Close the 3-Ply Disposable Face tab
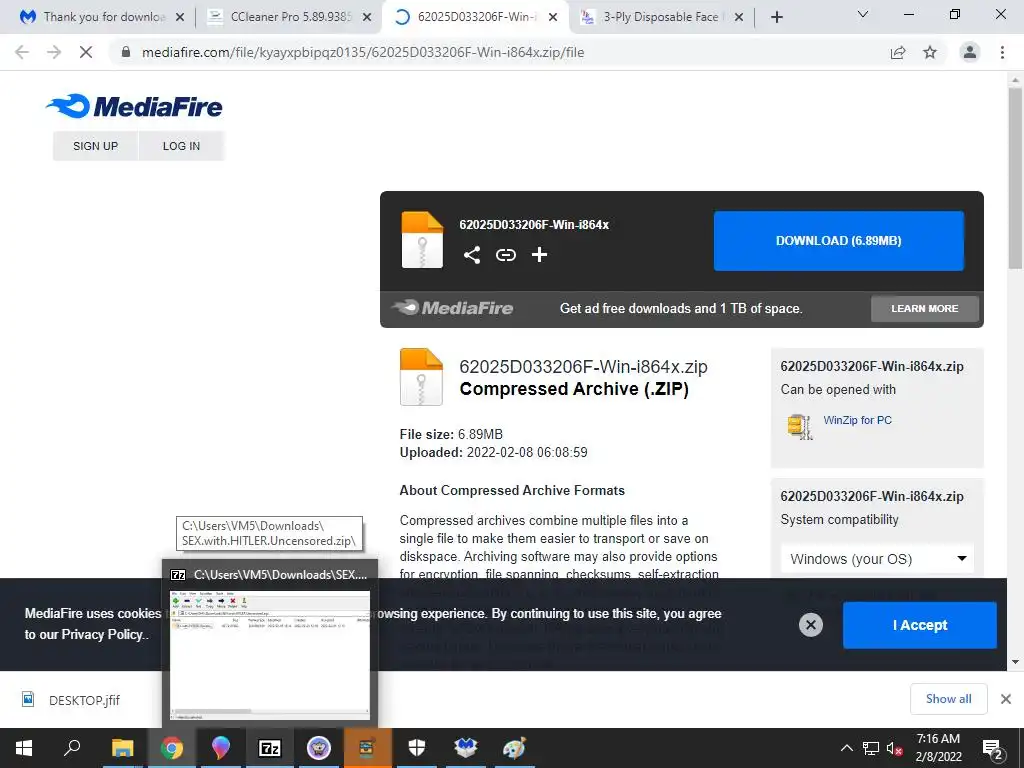The width and height of the screenshot is (1024, 768). 739,17
